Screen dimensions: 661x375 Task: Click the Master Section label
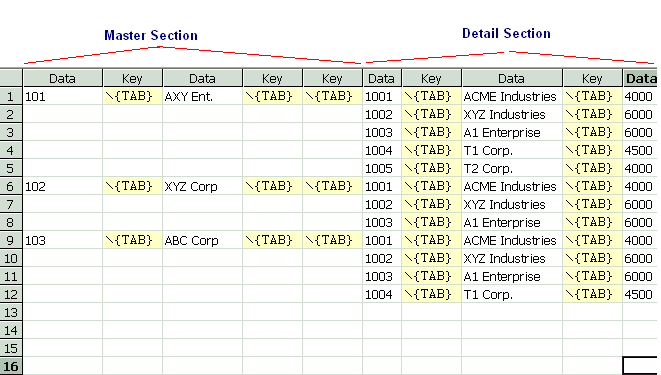151,35
